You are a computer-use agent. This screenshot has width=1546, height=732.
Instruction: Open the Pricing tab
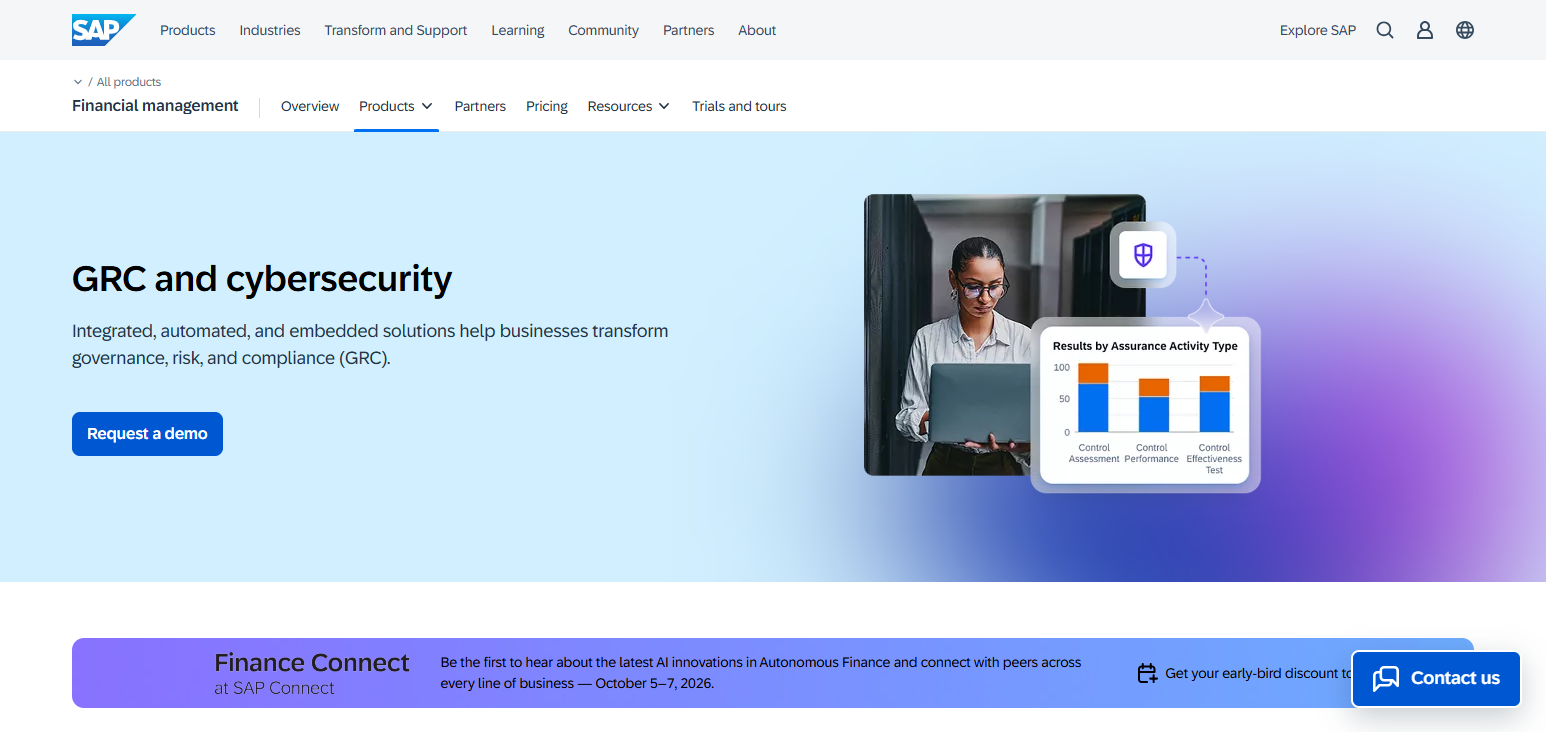pyautogui.click(x=547, y=106)
